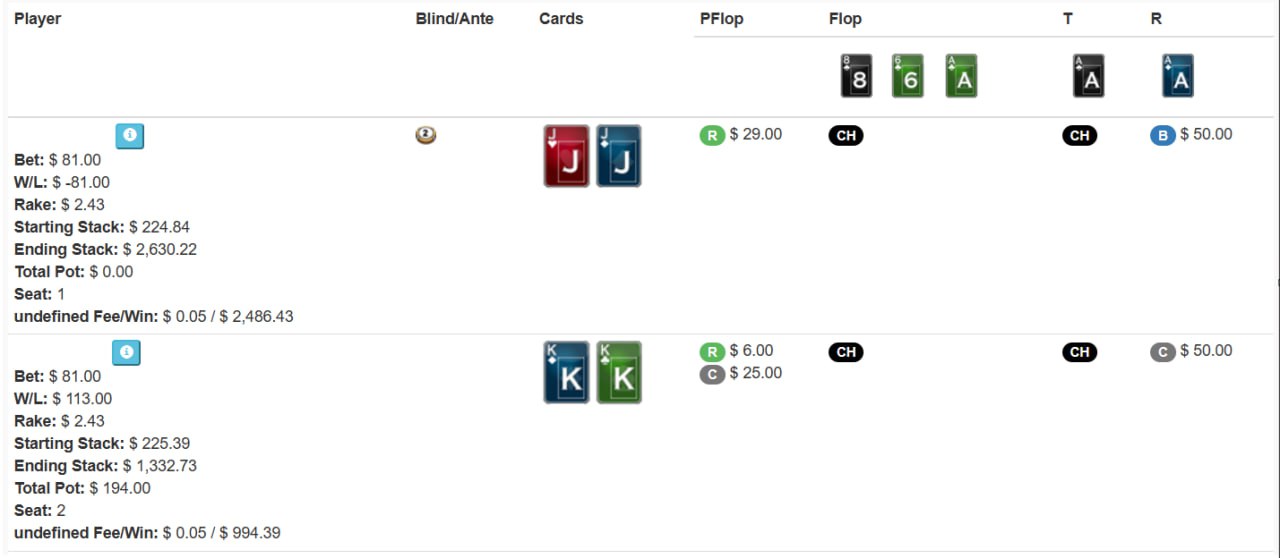
Task: Select the green King hole card
Action: (x=618, y=372)
